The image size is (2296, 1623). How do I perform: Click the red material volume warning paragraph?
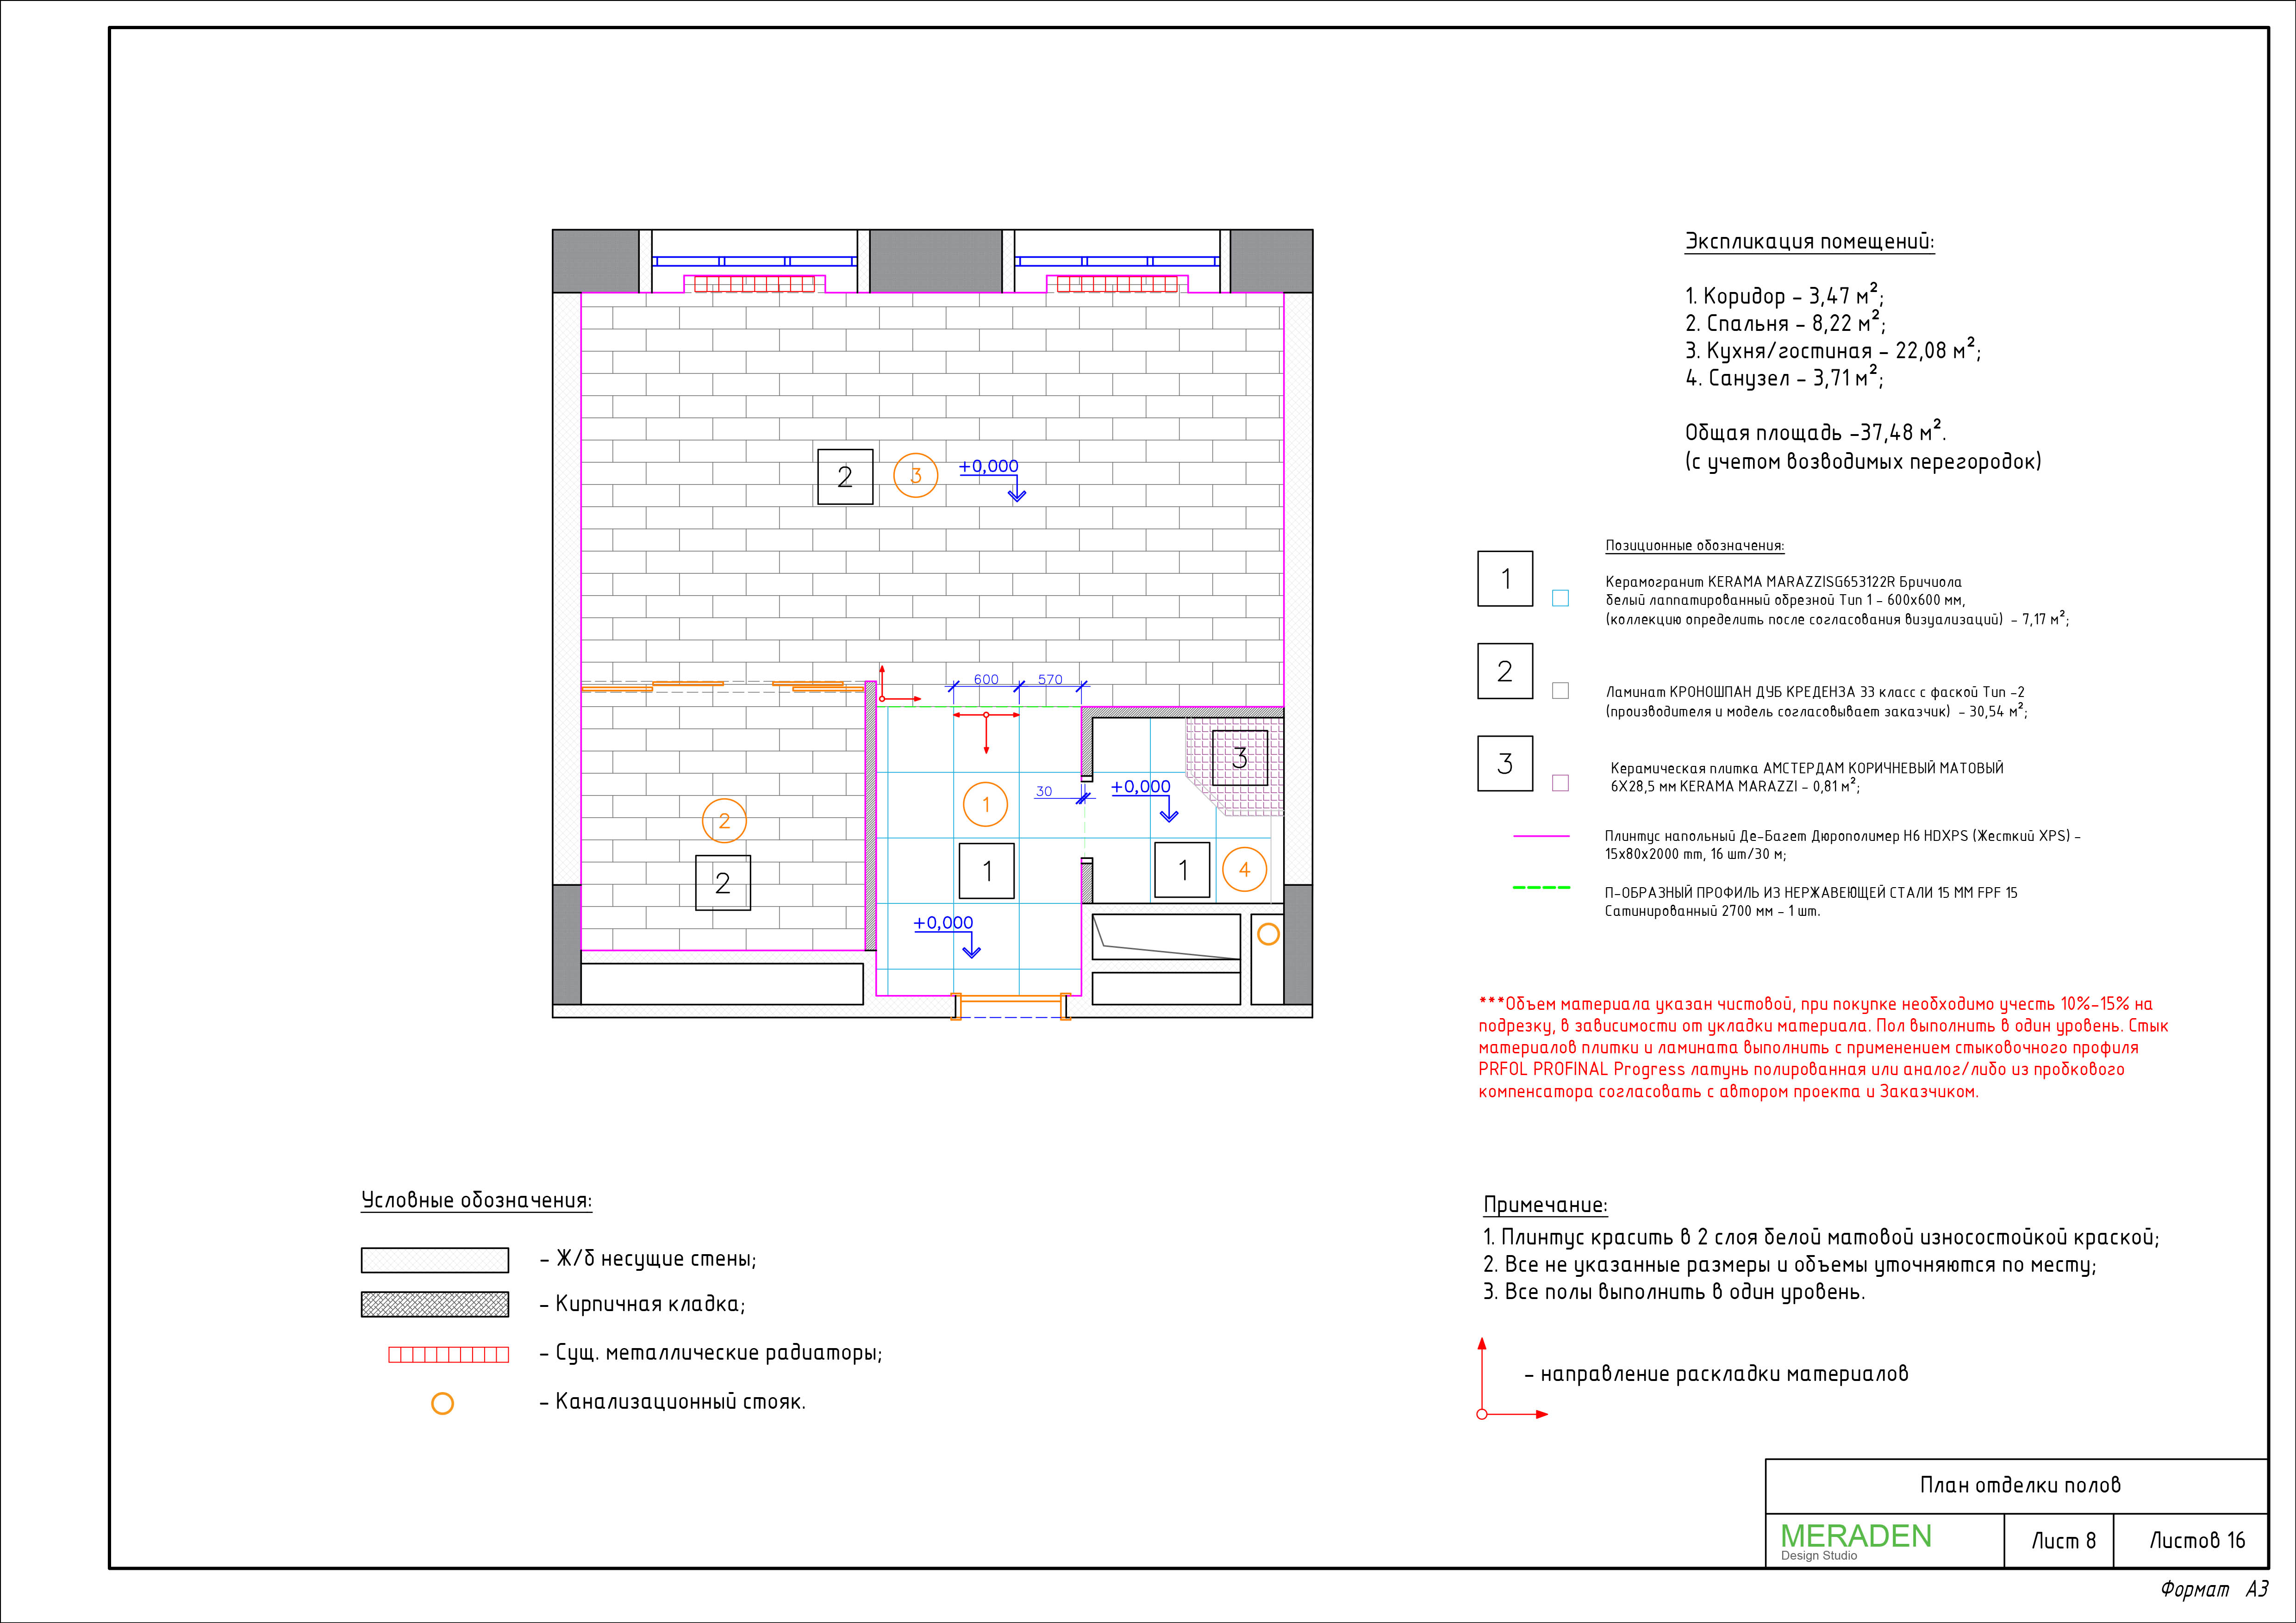(x=1824, y=1048)
